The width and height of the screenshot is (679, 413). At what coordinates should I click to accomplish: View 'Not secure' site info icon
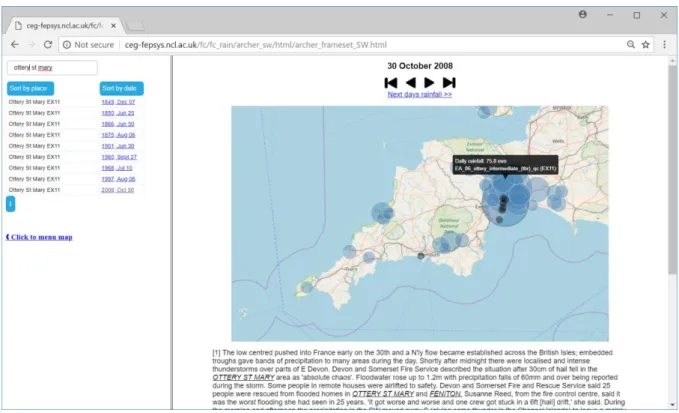click(67, 45)
